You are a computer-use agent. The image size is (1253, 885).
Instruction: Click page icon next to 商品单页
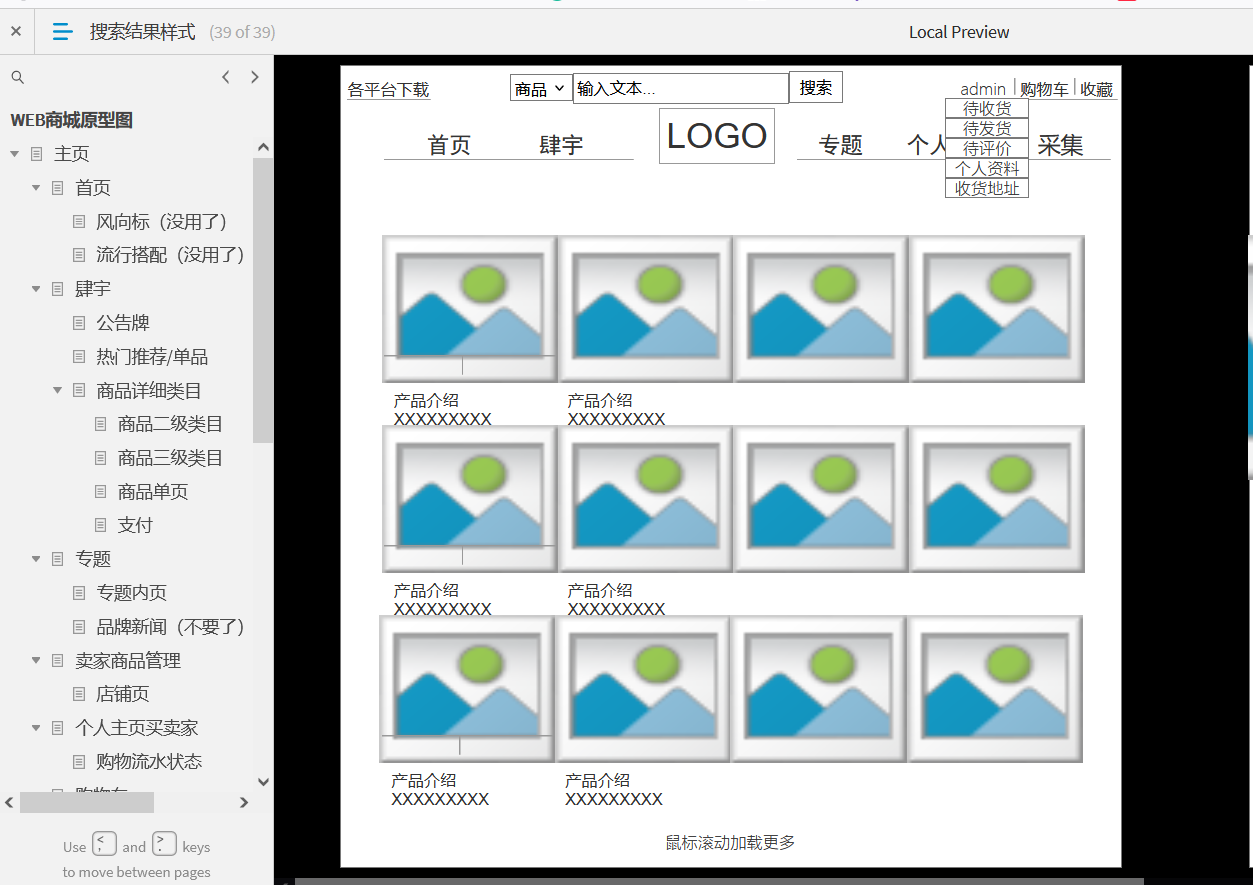coord(100,492)
